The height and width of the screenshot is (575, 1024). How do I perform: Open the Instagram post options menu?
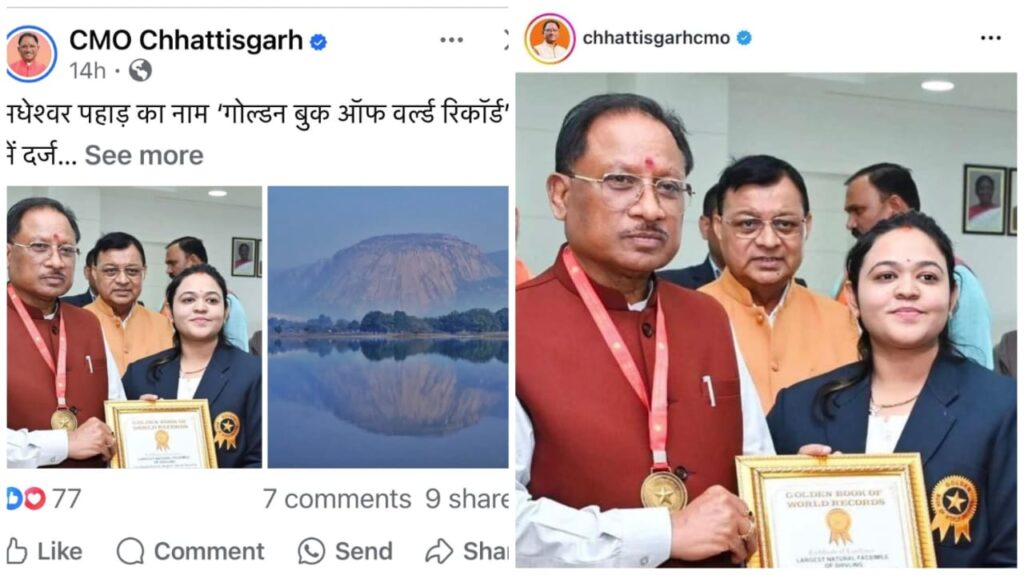point(991,38)
